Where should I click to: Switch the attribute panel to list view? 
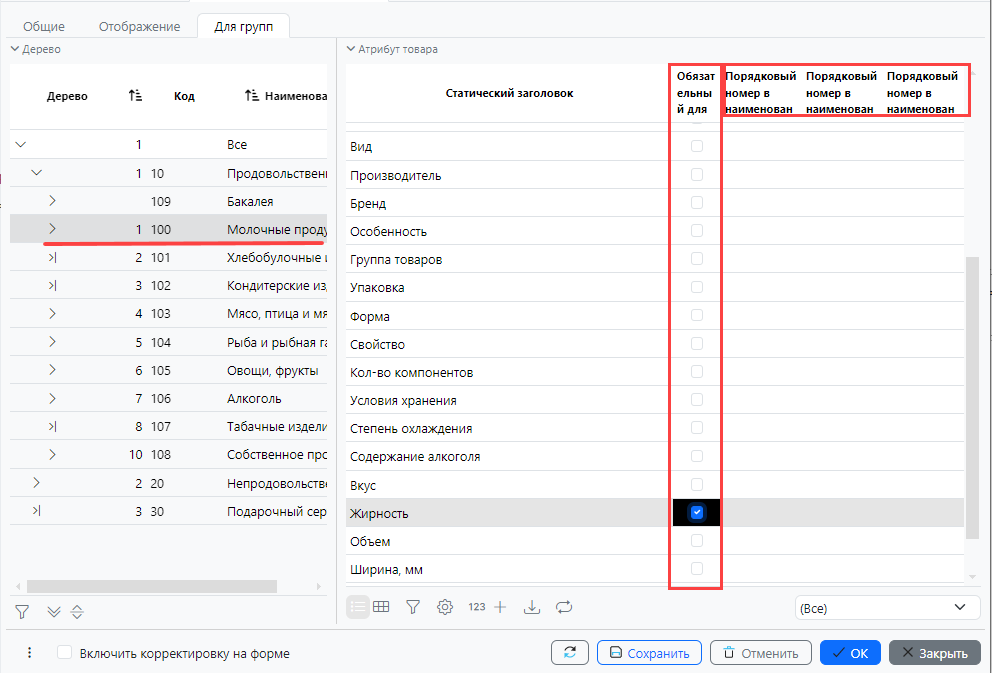coord(358,606)
